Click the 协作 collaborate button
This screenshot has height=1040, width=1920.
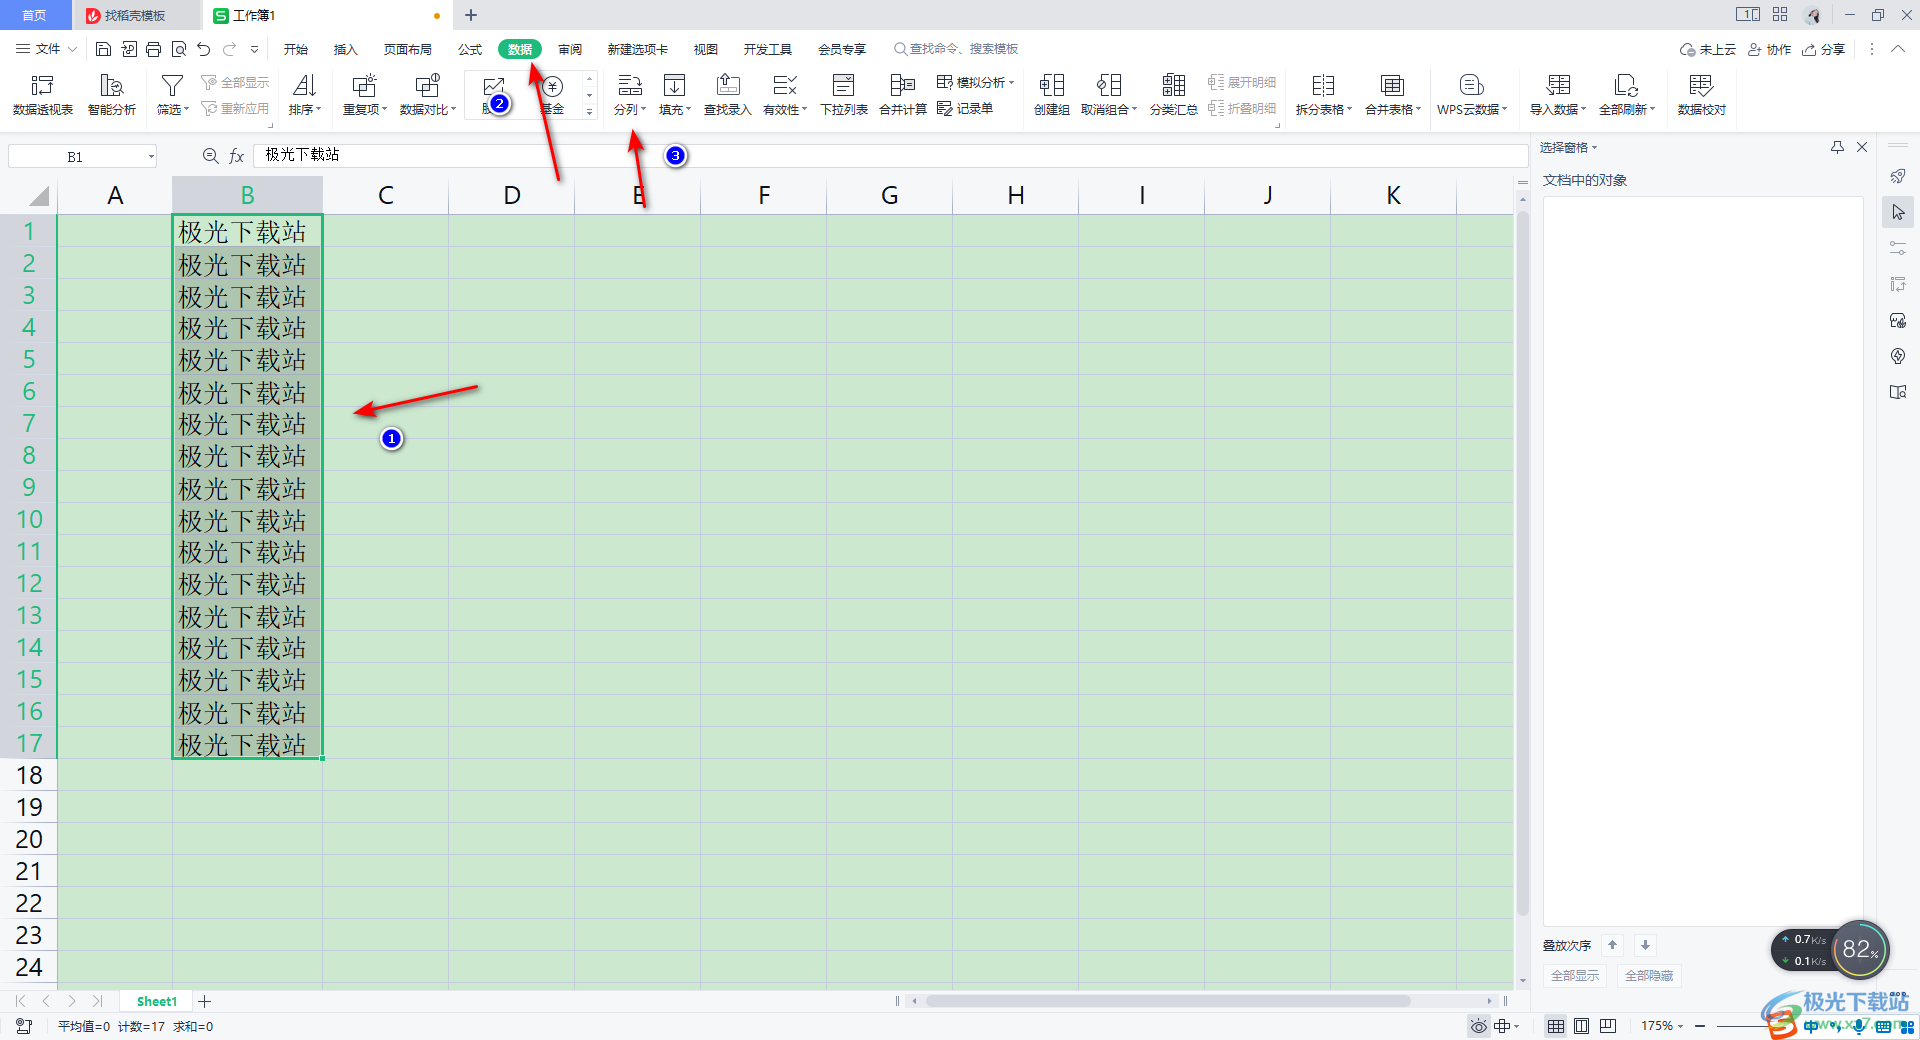(x=1770, y=49)
